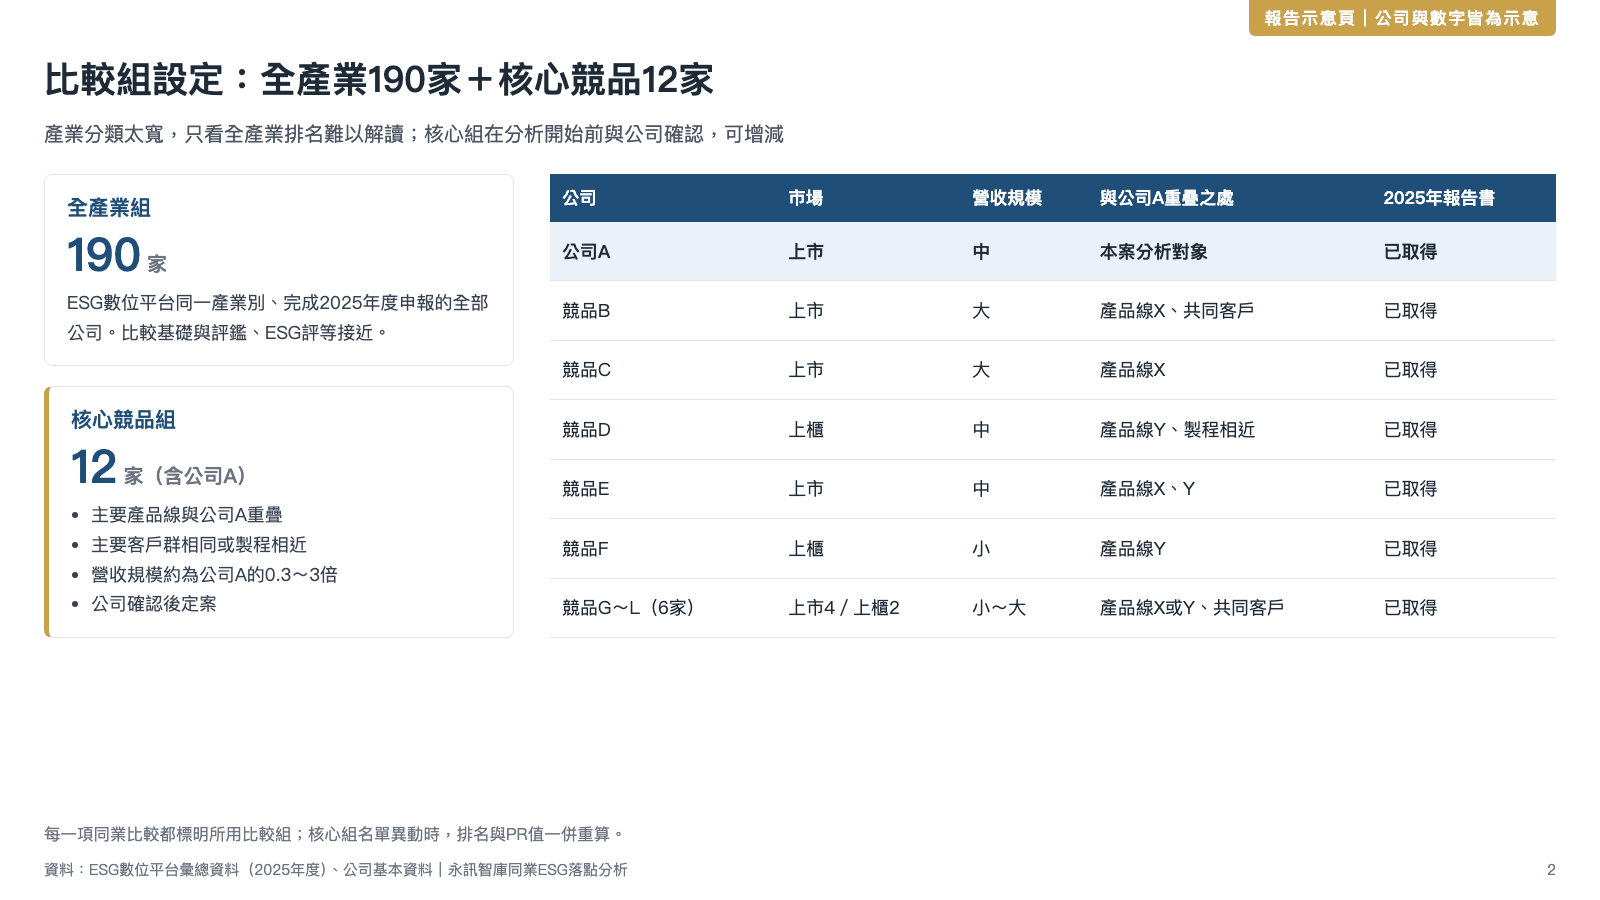1600x900 pixels.
Task: Click the bullet '公司確認後定案'
Action: pyautogui.click(x=154, y=604)
